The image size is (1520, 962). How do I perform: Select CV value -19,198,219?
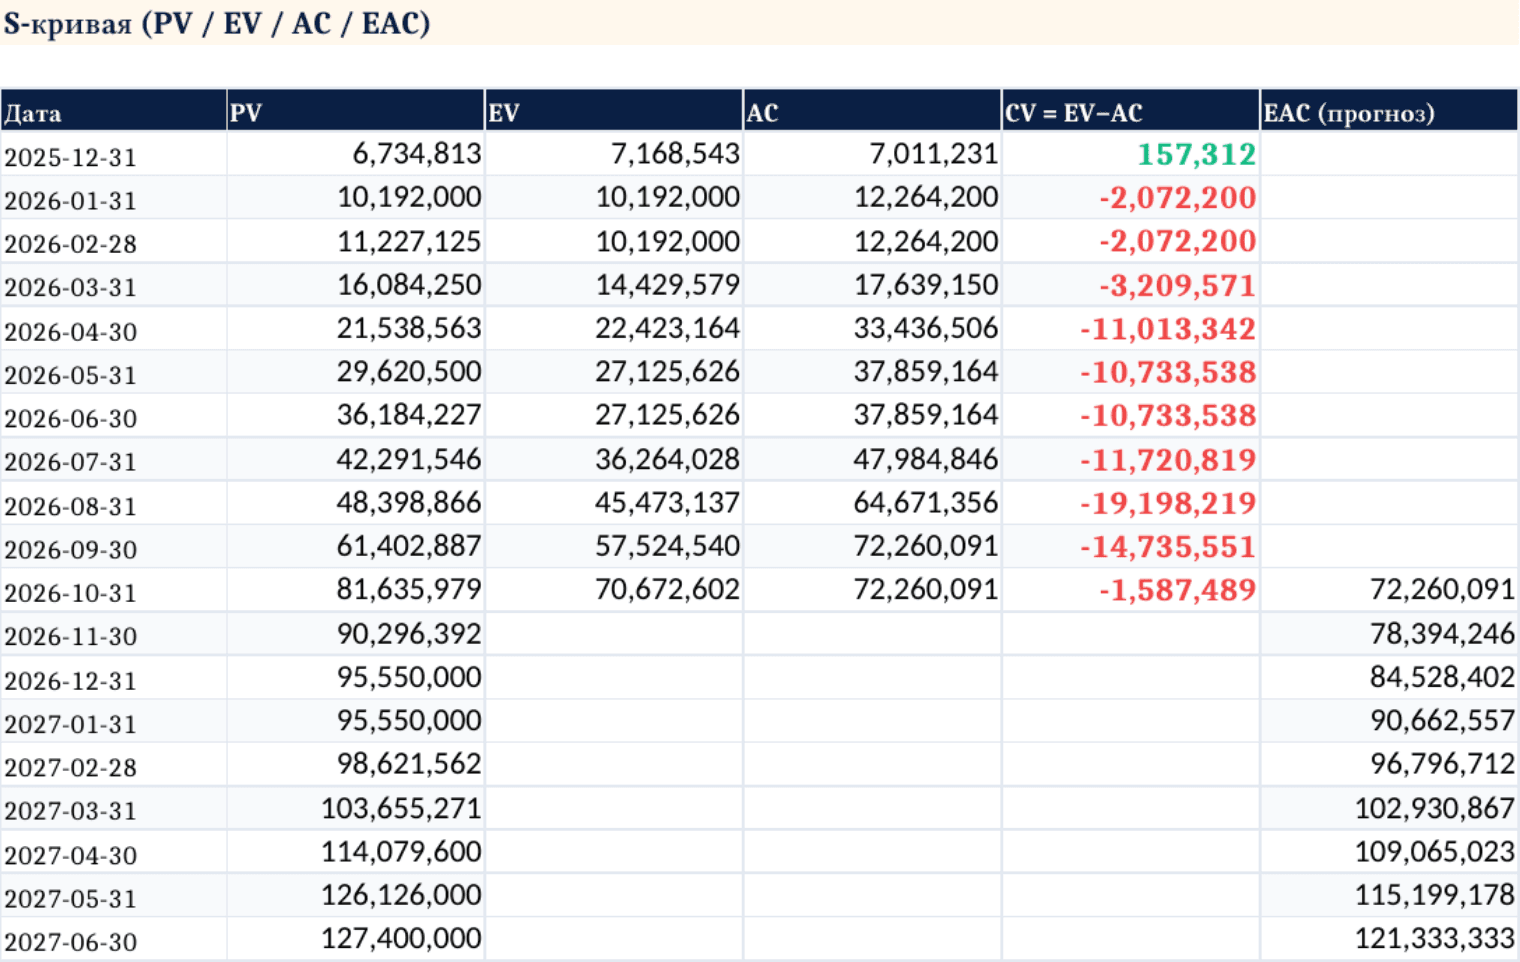click(x=1168, y=503)
